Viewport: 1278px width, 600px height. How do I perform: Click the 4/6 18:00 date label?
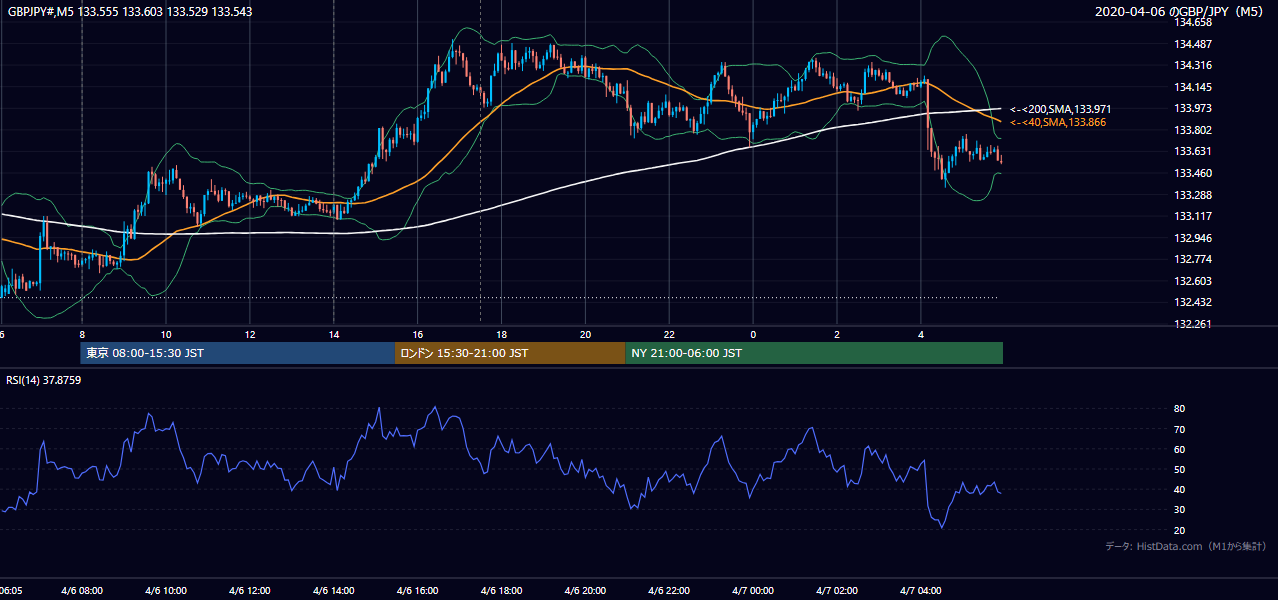tap(502, 591)
